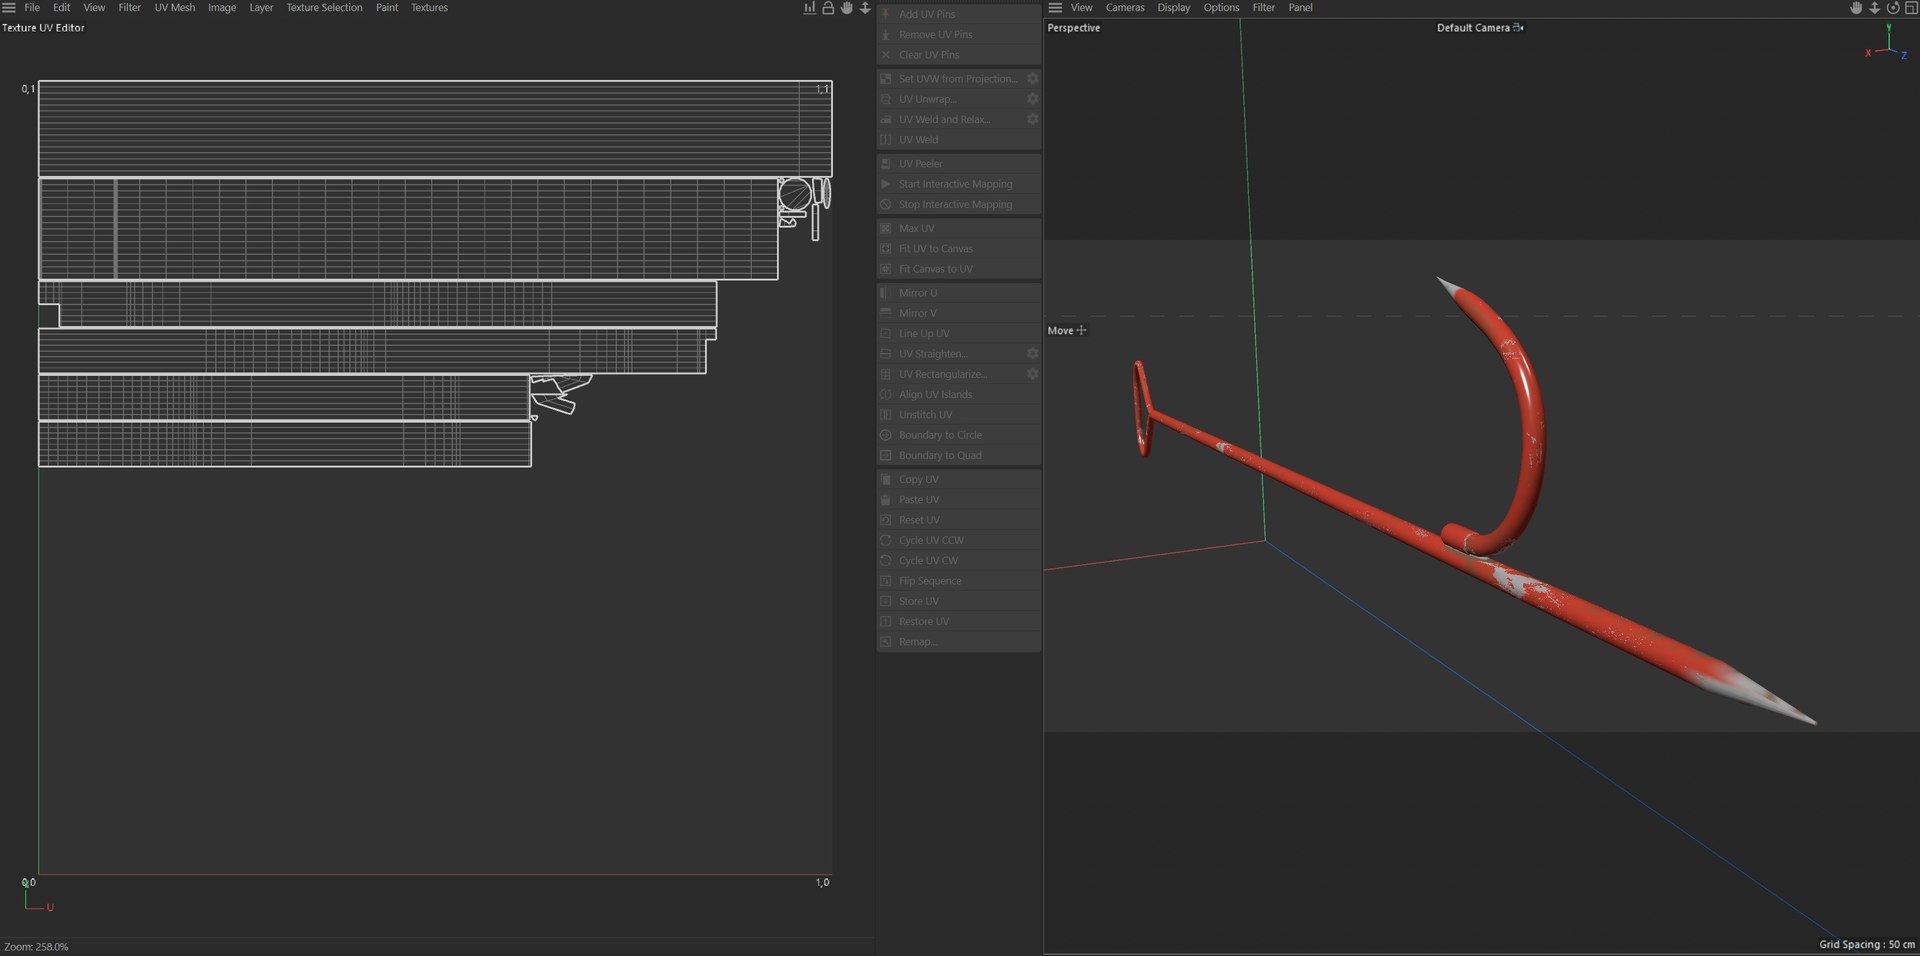This screenshot has width=1920, height=956.
Task: Click Boundary to Circle command
Action: pos(959,435)
